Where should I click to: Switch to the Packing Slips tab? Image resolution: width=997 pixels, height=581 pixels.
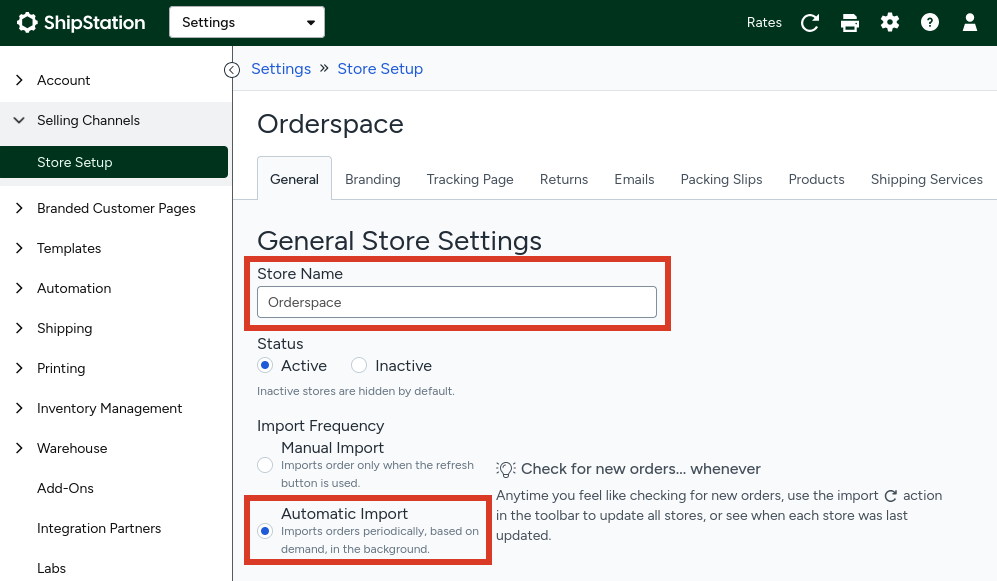pyautogui.click(x=721, y=179)
